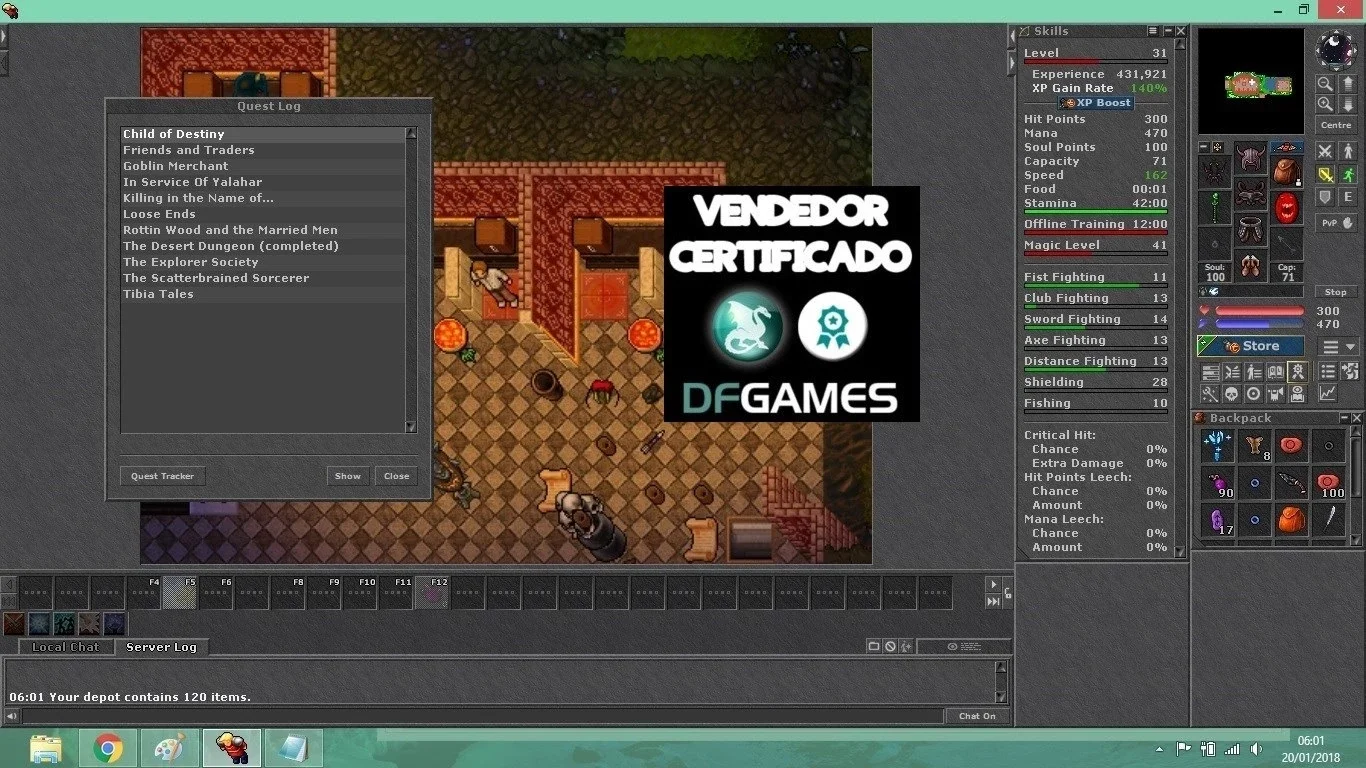This screenshot has height=768, width=1366.
Task: Select Goblin Merchant quest
Action: [x=262, y=166]
